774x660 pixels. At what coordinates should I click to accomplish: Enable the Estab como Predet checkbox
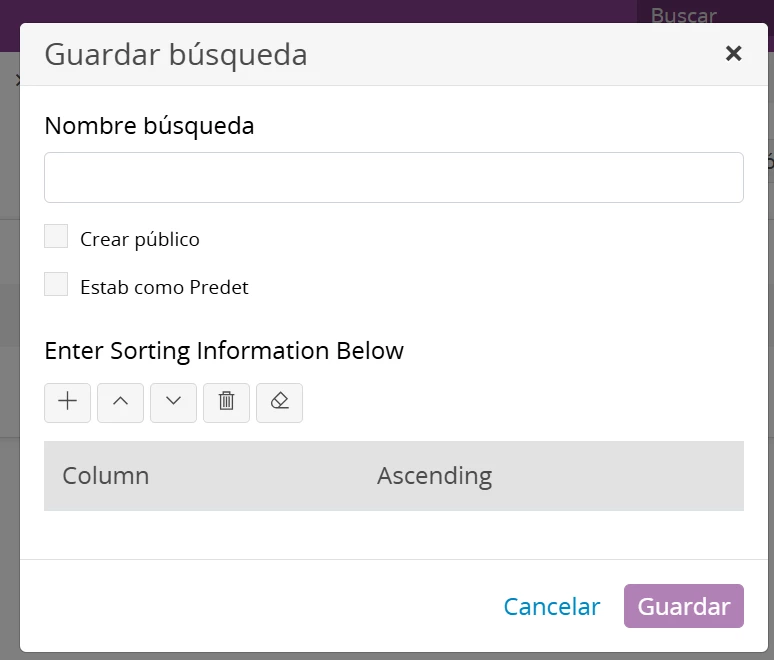[x=56, y=284]
